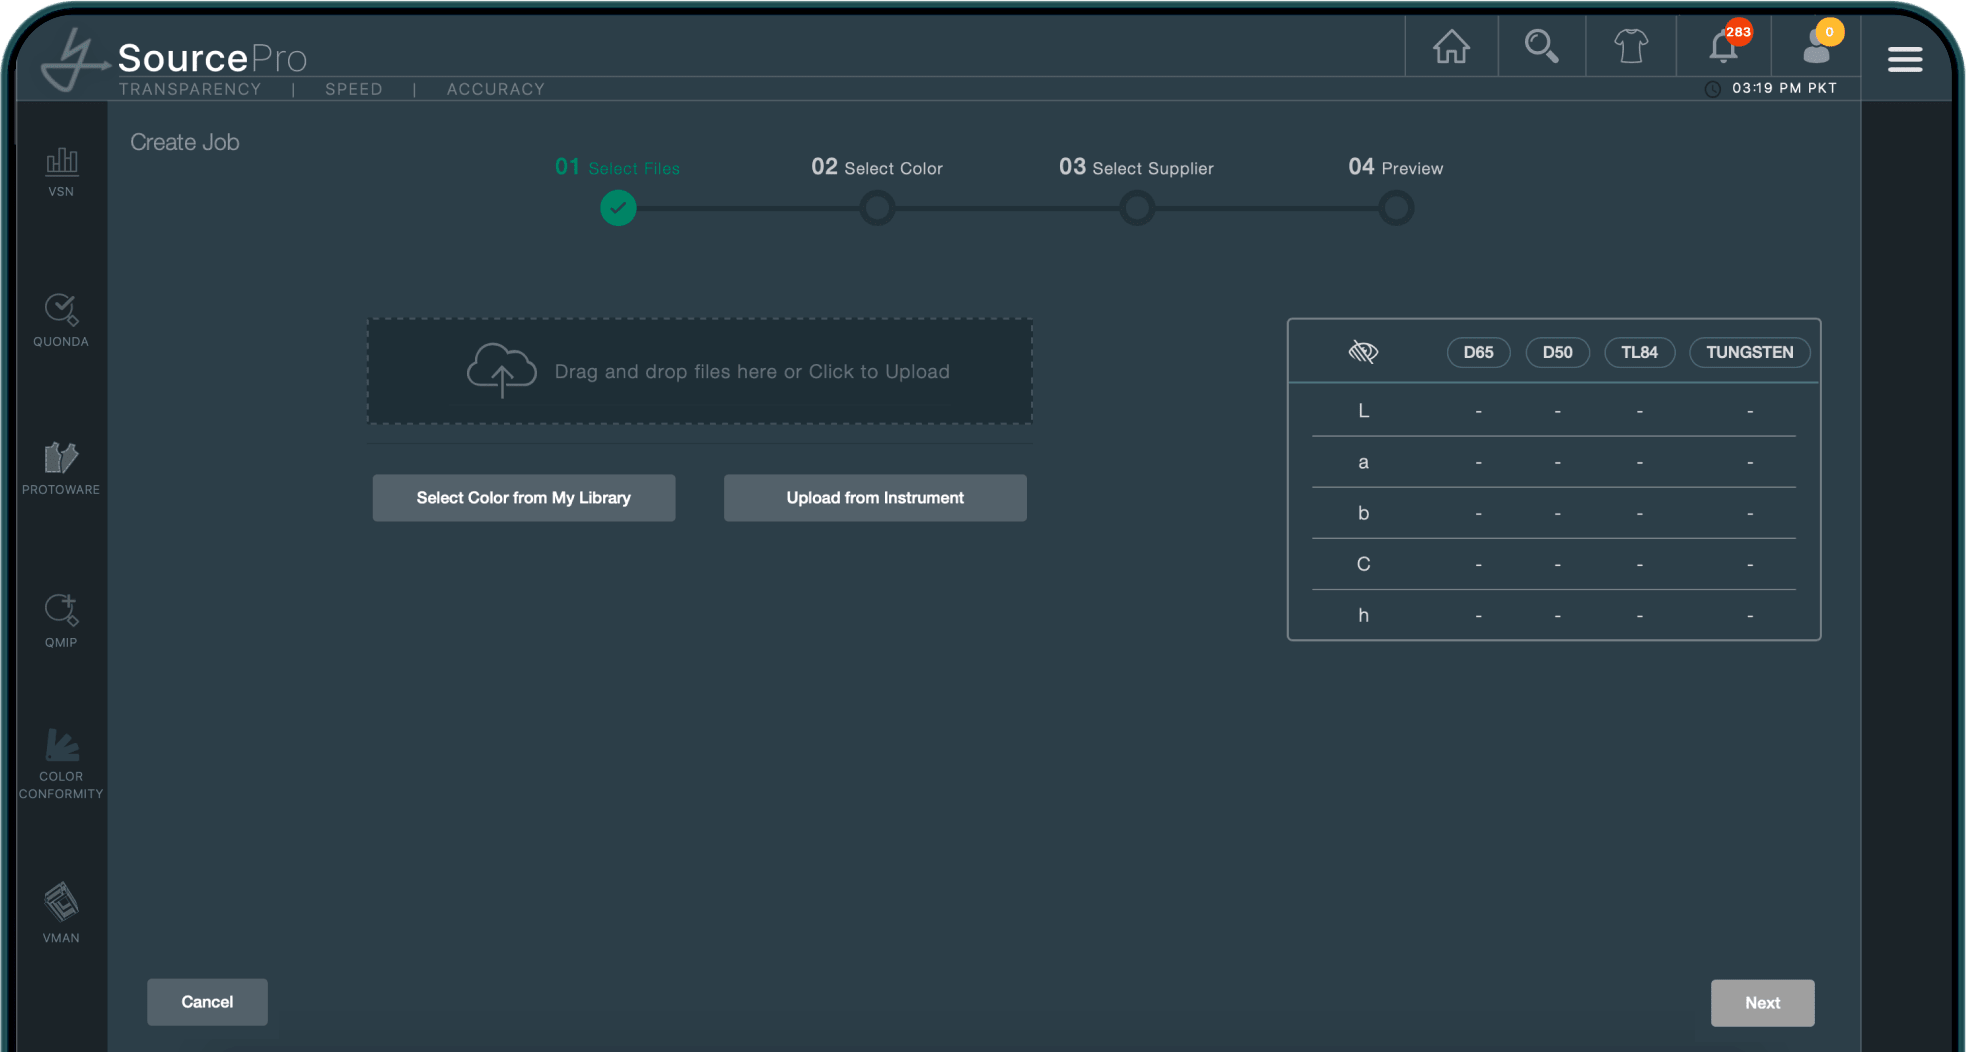1966x1052 pixels.
Task: Cancel the job creation
Action: (x=207, y=1002)
